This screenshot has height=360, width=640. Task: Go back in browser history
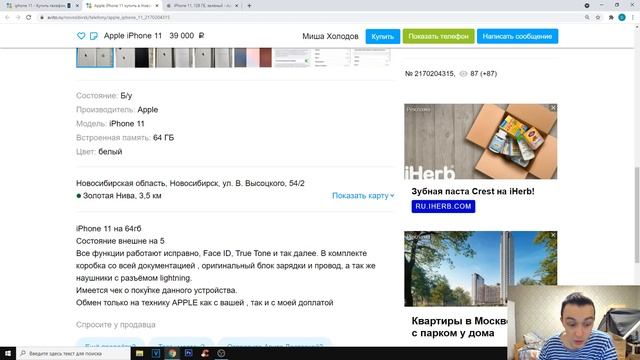click(7, 18)
